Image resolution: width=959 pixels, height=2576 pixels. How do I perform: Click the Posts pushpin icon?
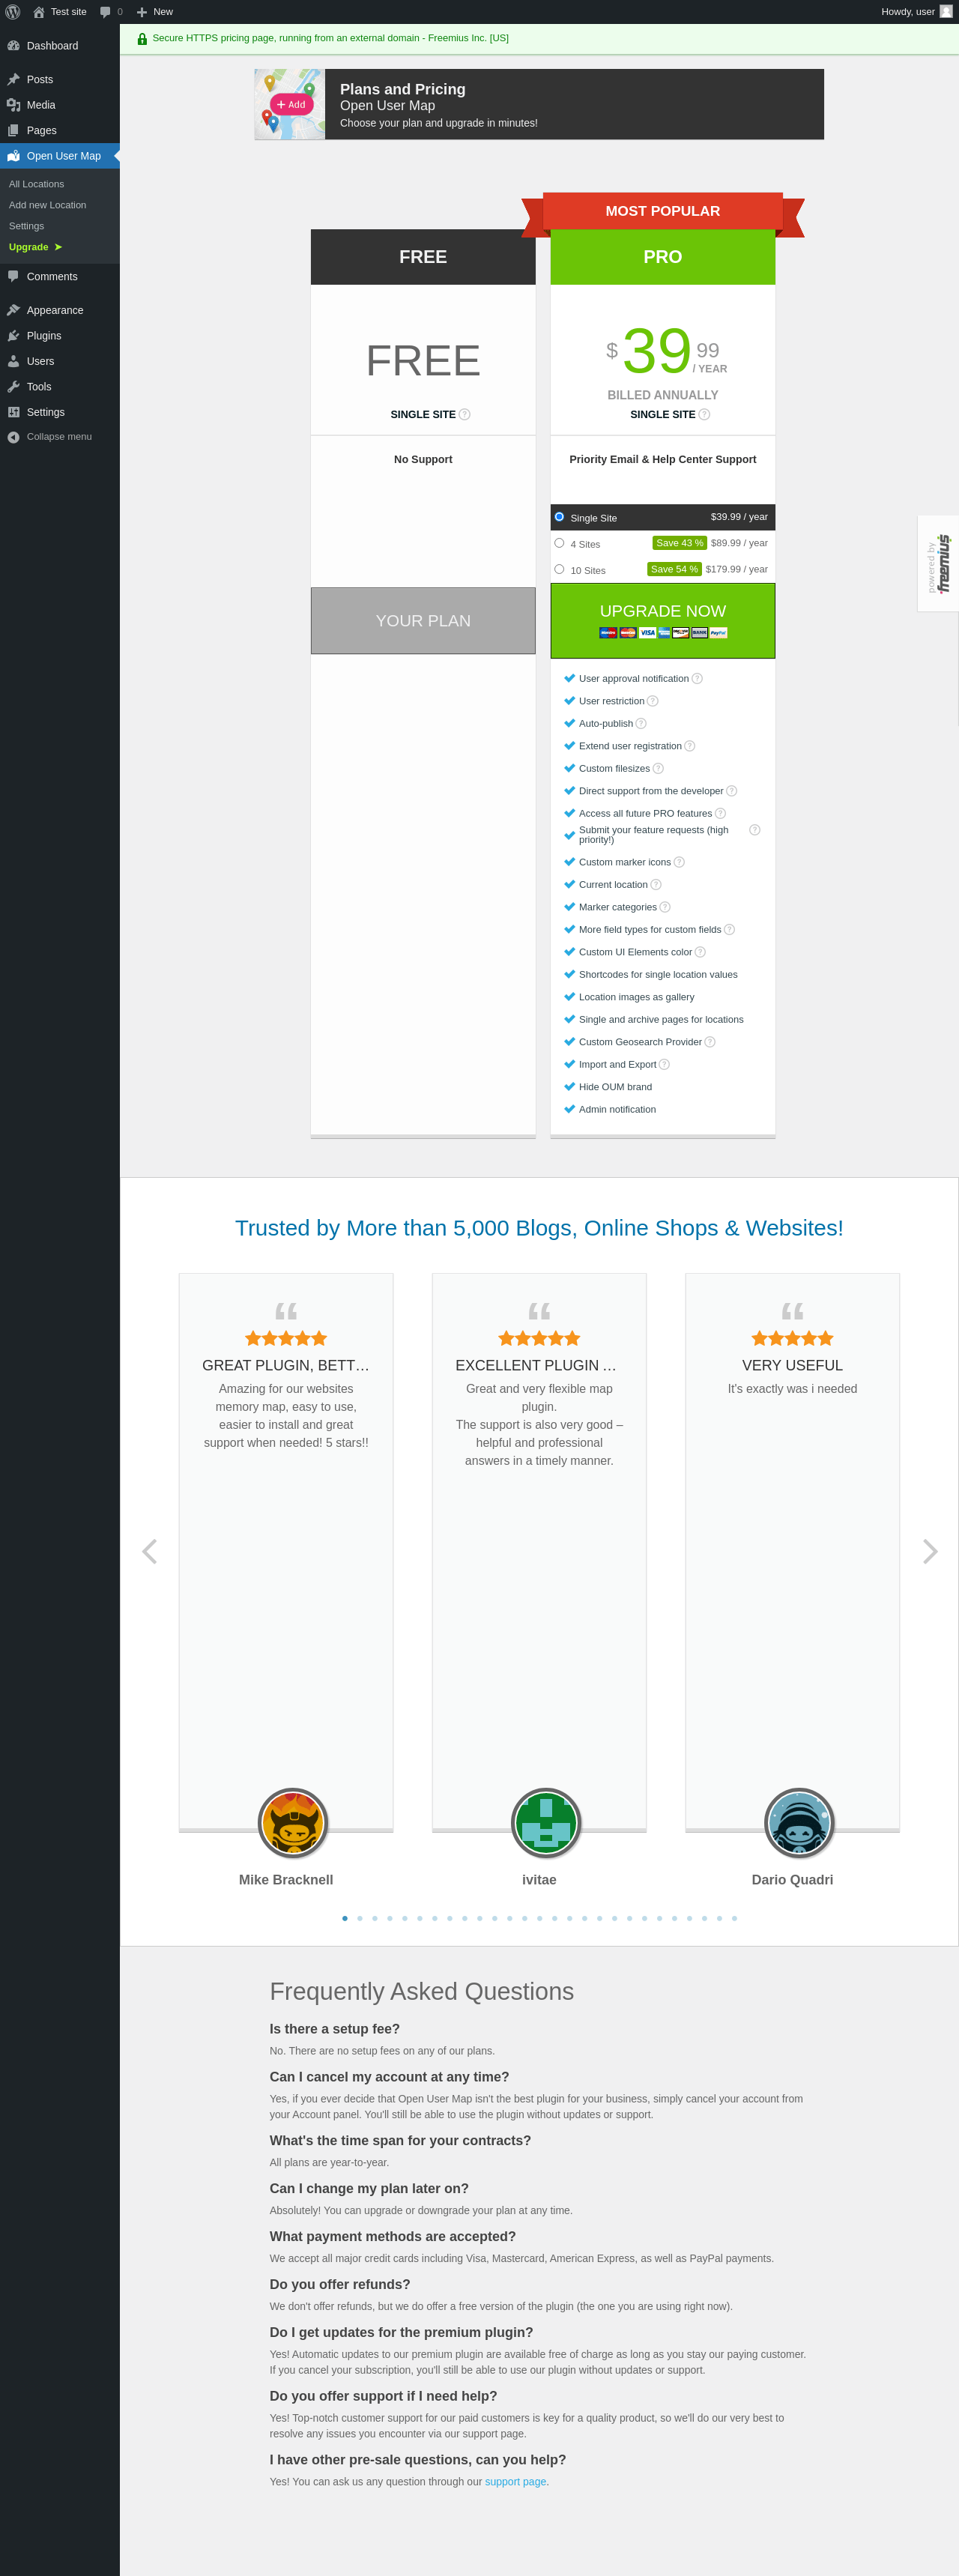pyautogui.click(x=13, y=80)
